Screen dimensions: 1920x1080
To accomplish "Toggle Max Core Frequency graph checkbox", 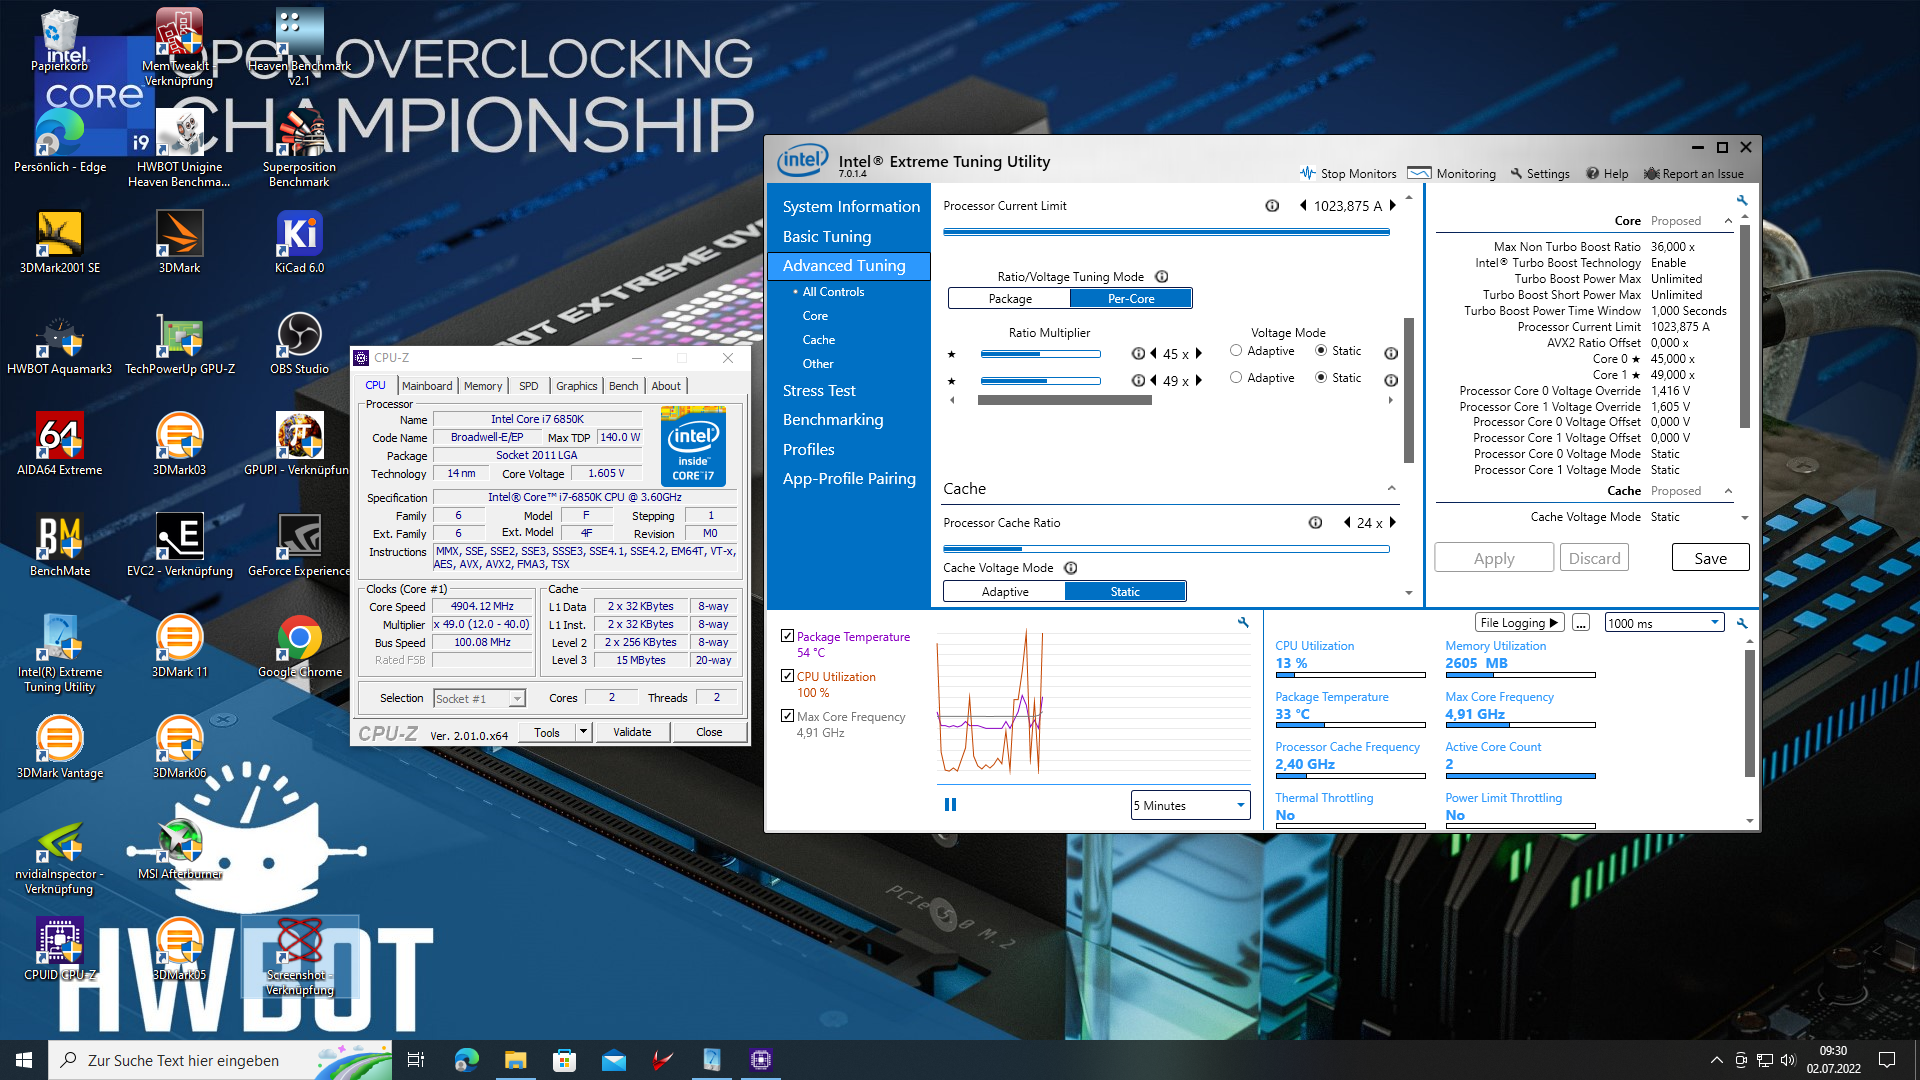I will click(787, 716).
